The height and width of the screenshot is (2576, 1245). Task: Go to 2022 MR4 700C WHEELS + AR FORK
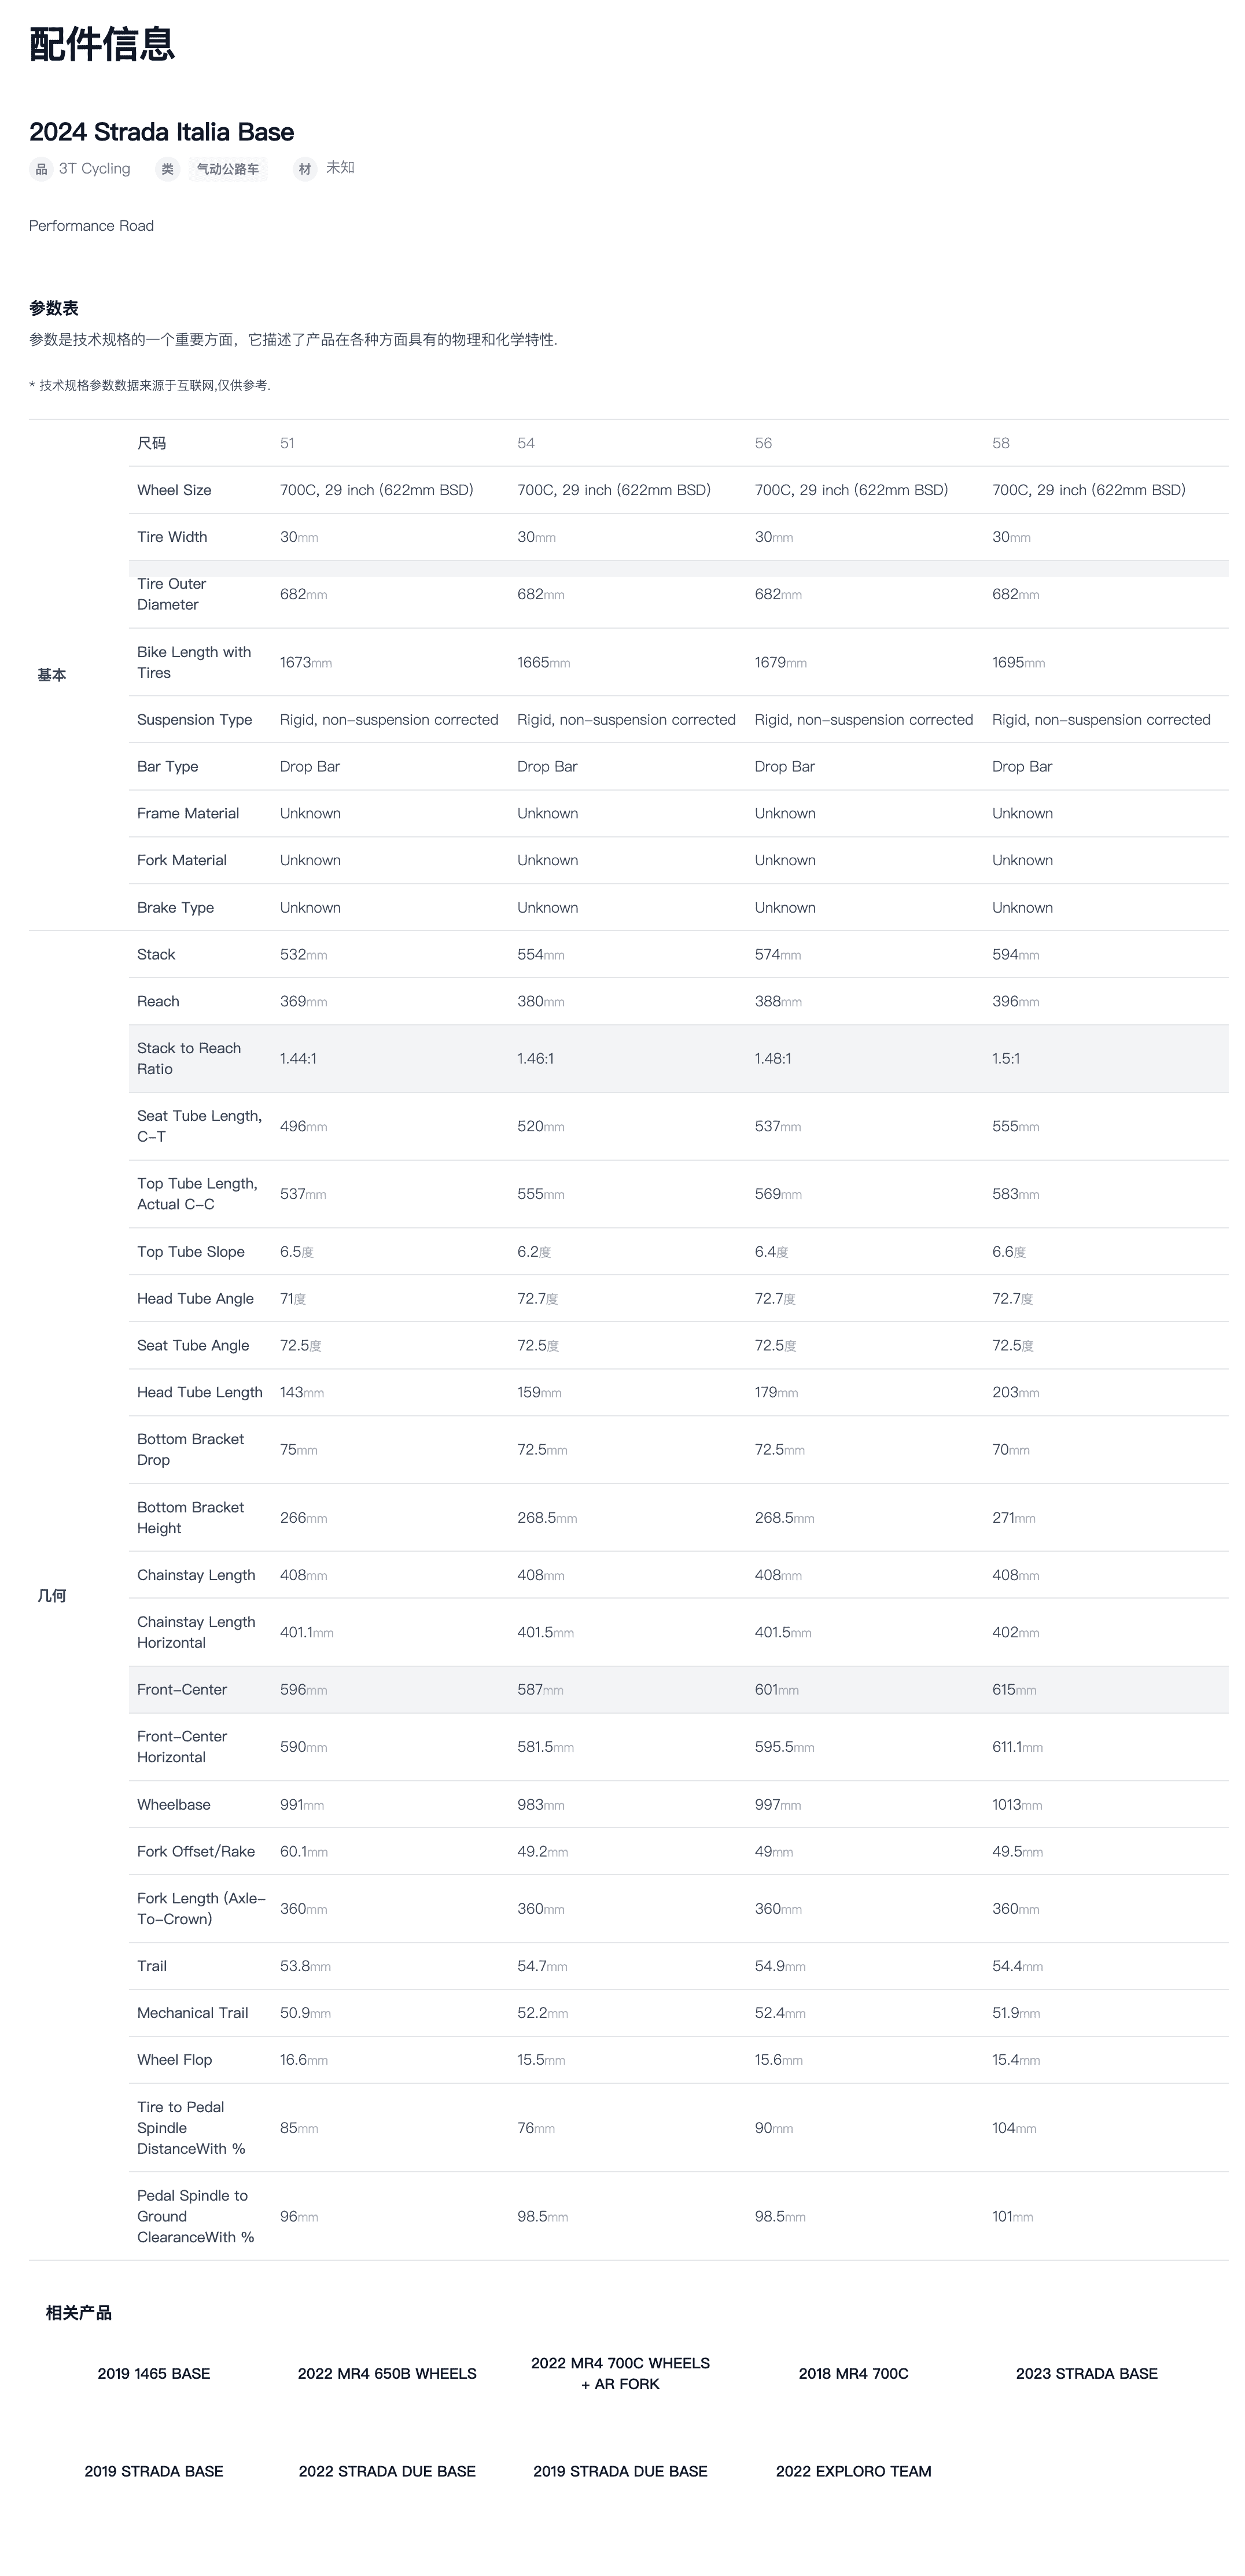click(620, 2373)
